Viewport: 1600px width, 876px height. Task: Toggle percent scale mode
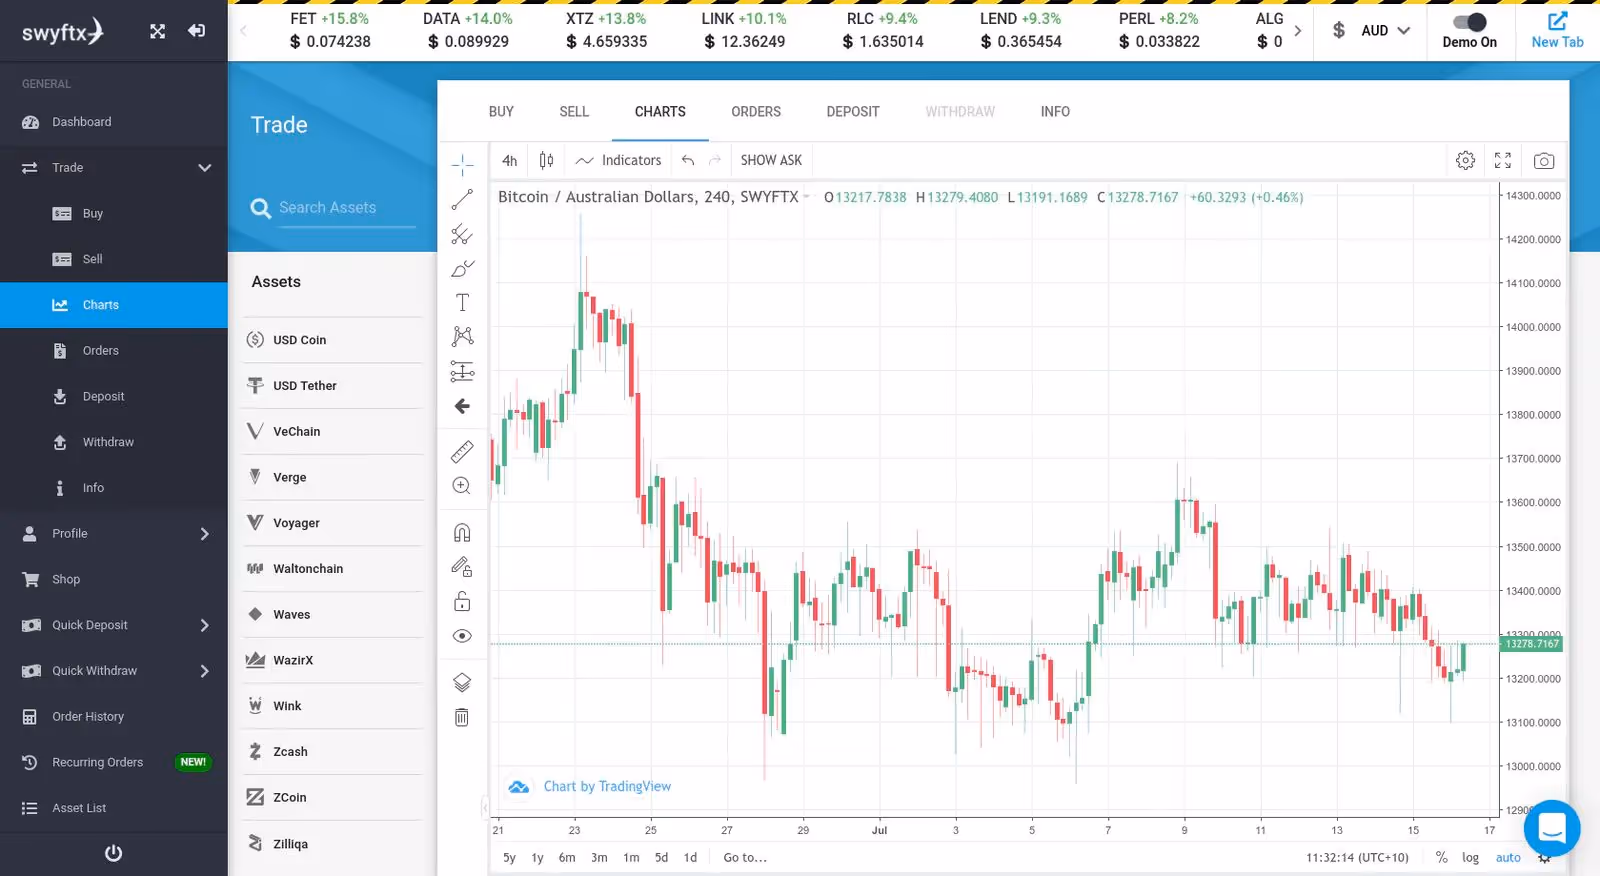point(1441,857)
